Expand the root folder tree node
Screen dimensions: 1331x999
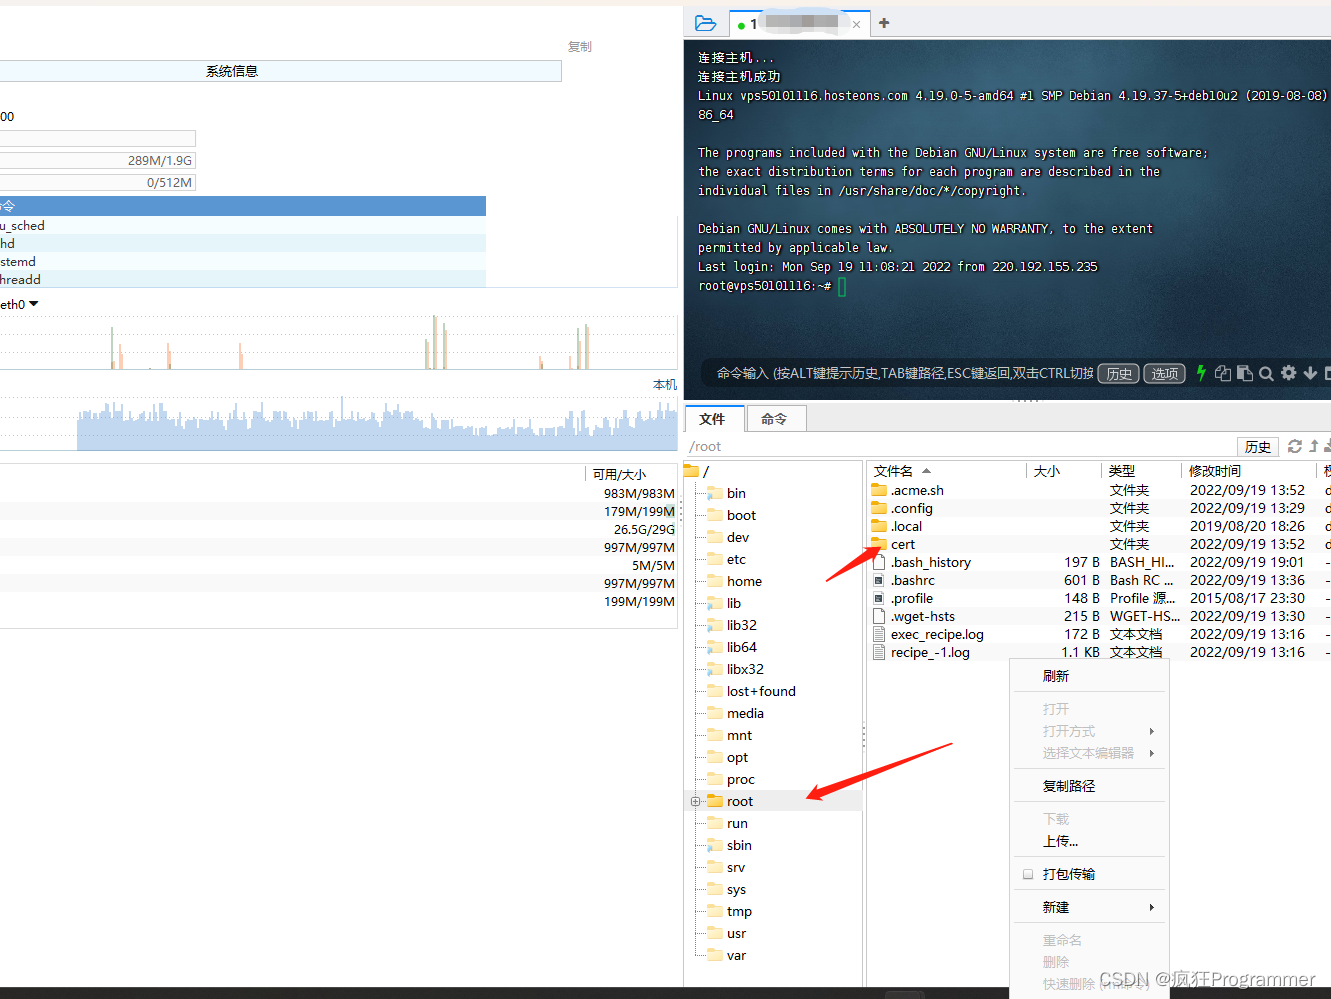(x=696, y=801)
